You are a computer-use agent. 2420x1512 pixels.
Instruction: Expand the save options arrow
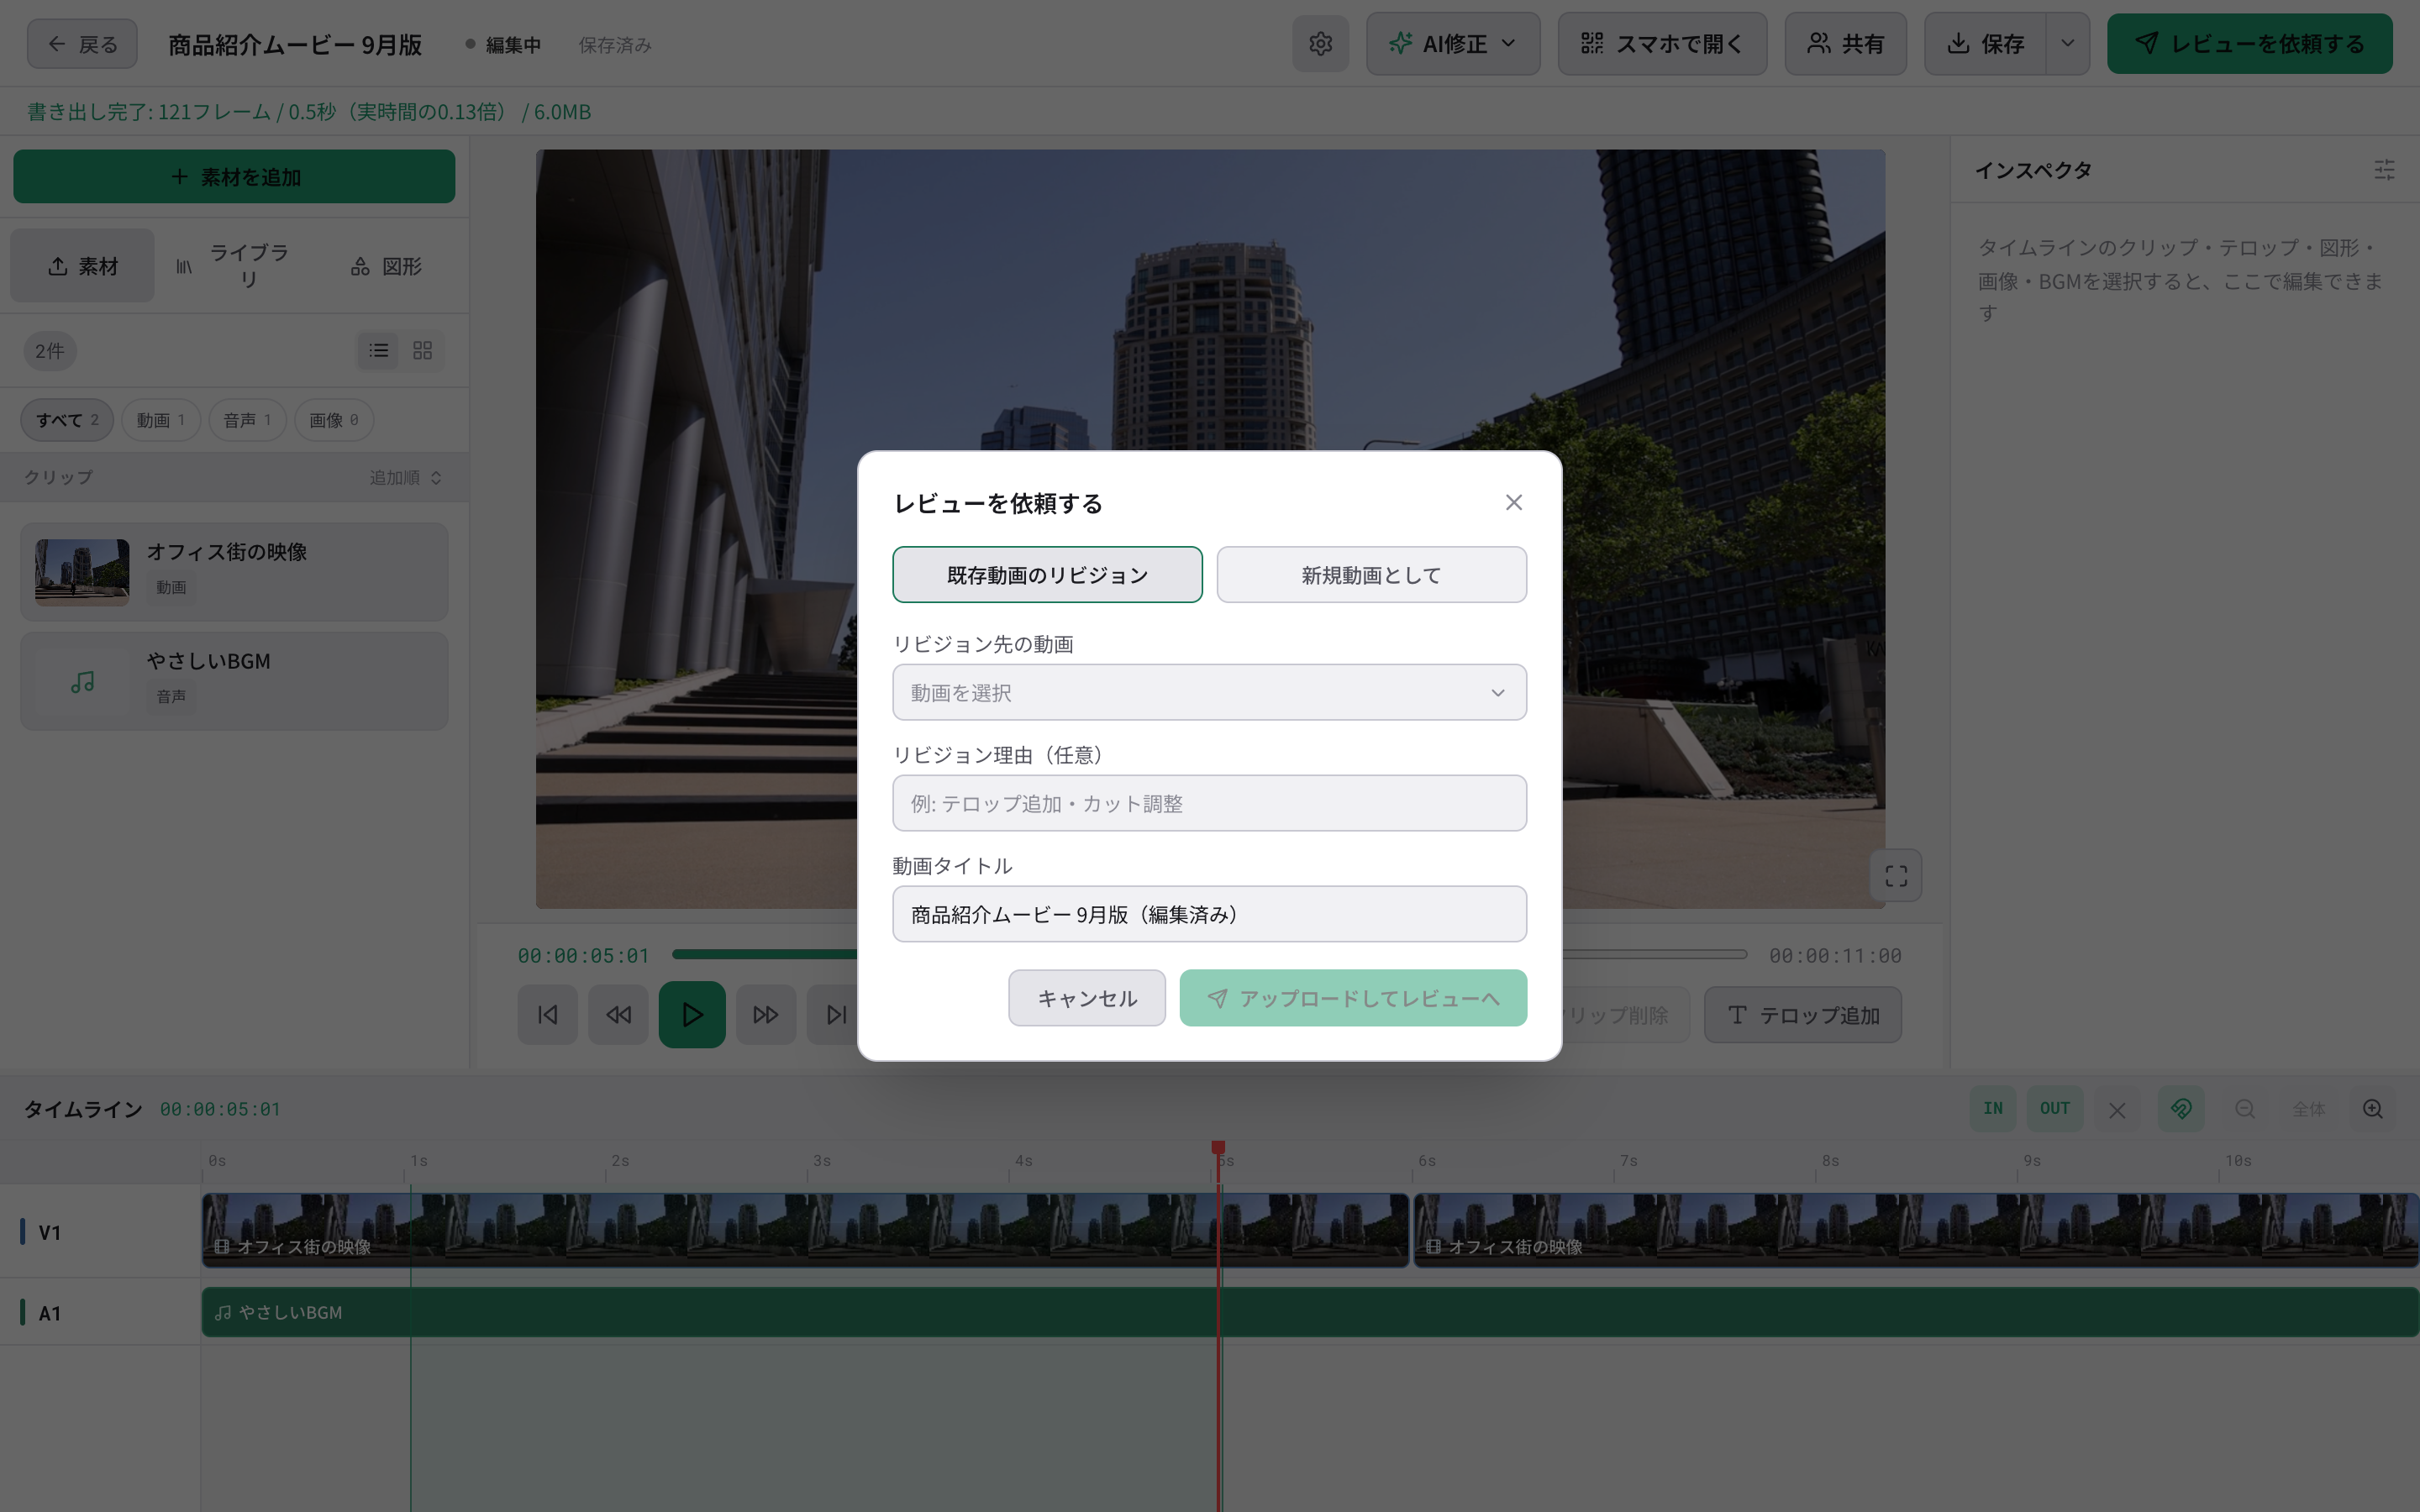point(2067,44)
